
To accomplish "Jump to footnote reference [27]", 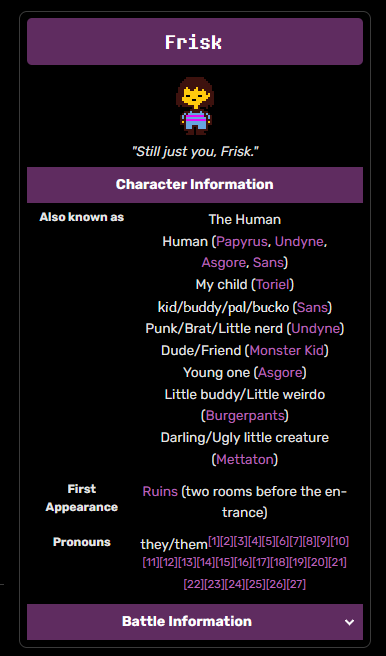I will pyautogui.click(x=297, y=584).
